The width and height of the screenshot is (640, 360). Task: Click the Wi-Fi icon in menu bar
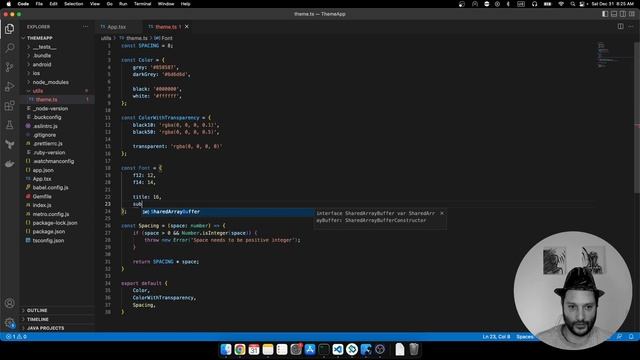pos(561,4)
